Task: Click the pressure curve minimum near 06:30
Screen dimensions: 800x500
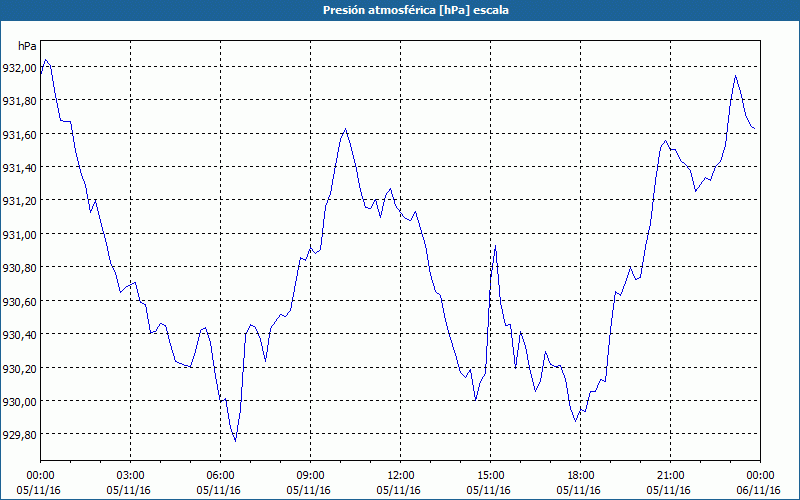Action: (235, 441)
